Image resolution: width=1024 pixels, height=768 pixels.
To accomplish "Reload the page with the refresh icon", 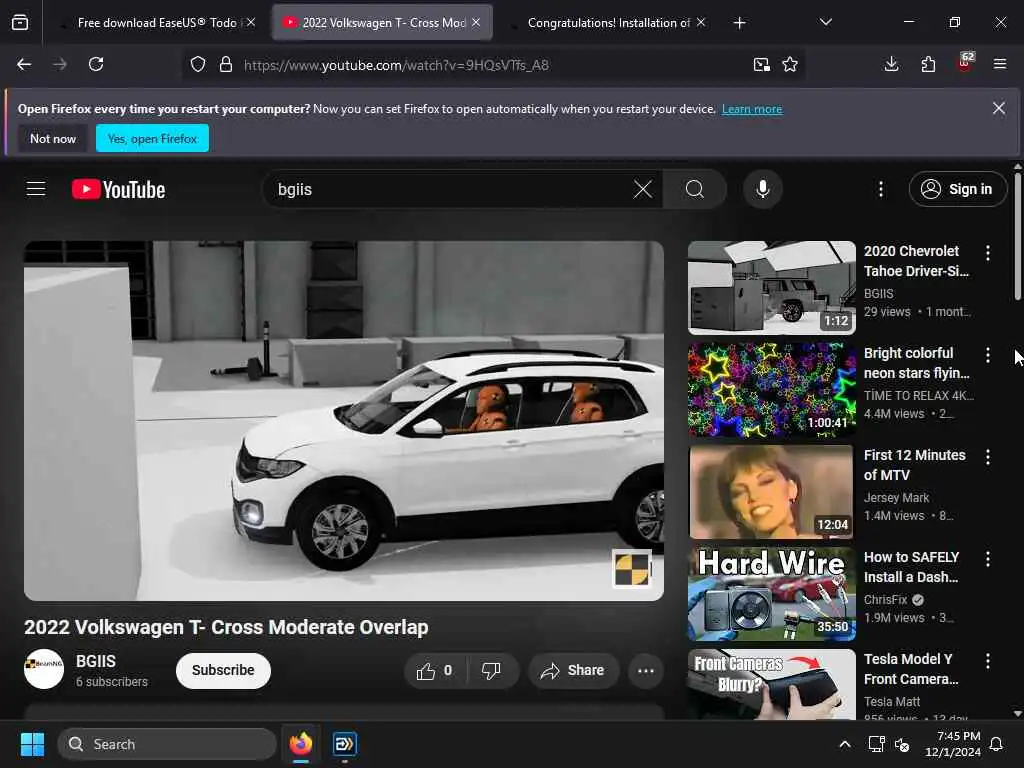I will coord(96,64).
